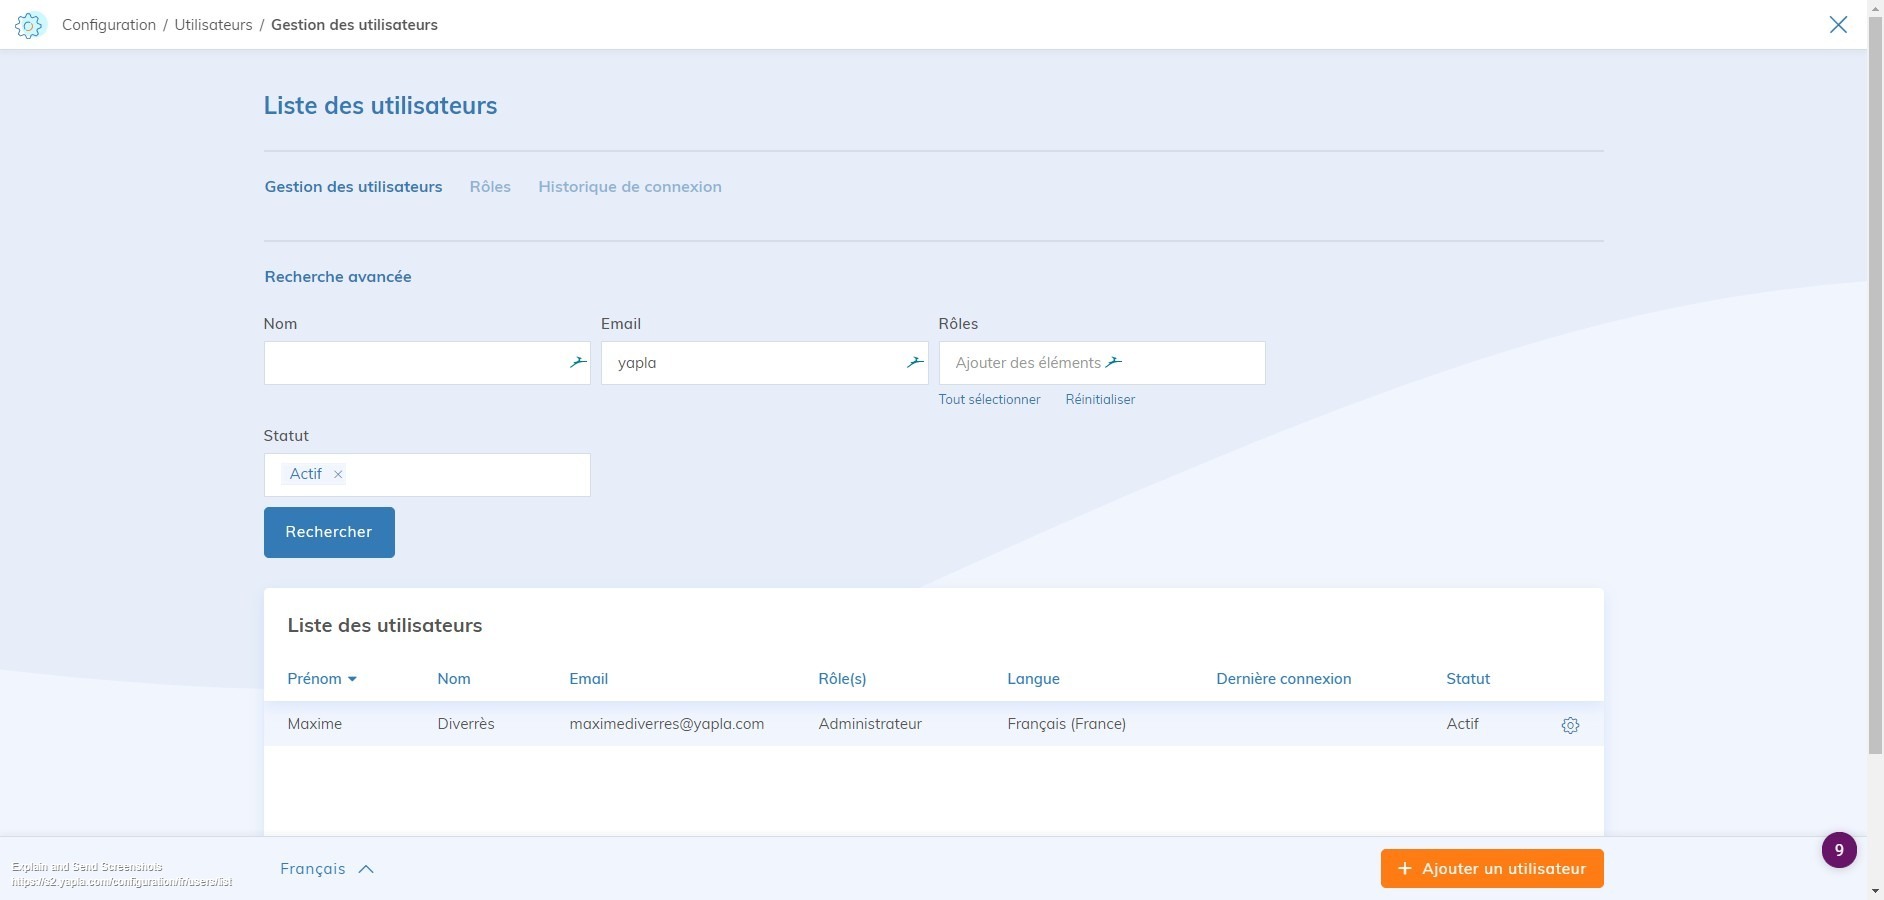This screenshot has height=900, width=1884.
Task: Go to Utilisateurs in the breadcrumb
Action: point(213,25)
